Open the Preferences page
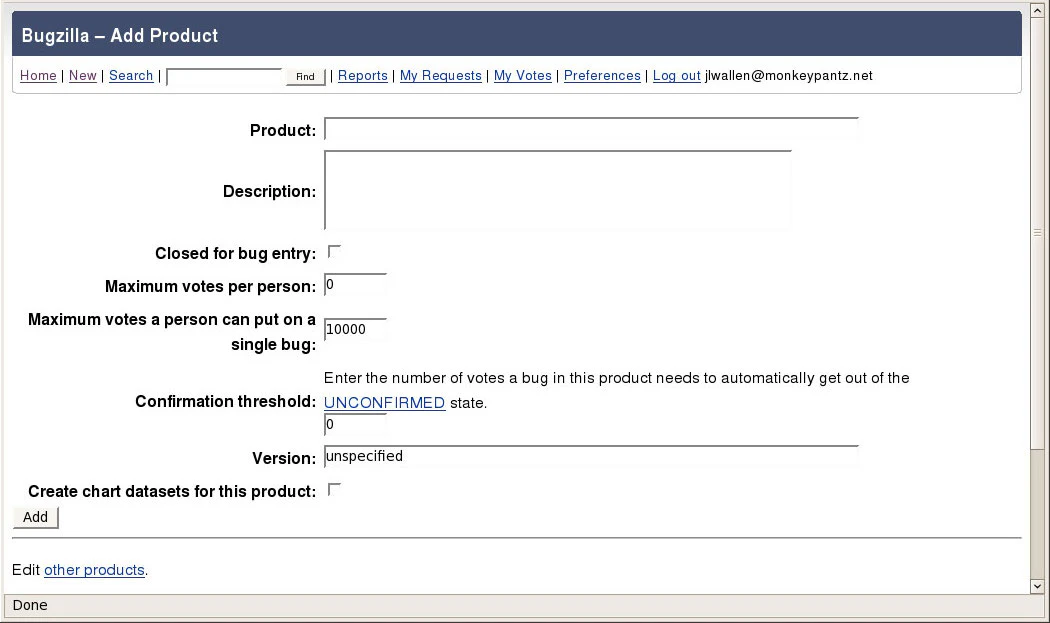1050x623 pixels. pos(602,75)
